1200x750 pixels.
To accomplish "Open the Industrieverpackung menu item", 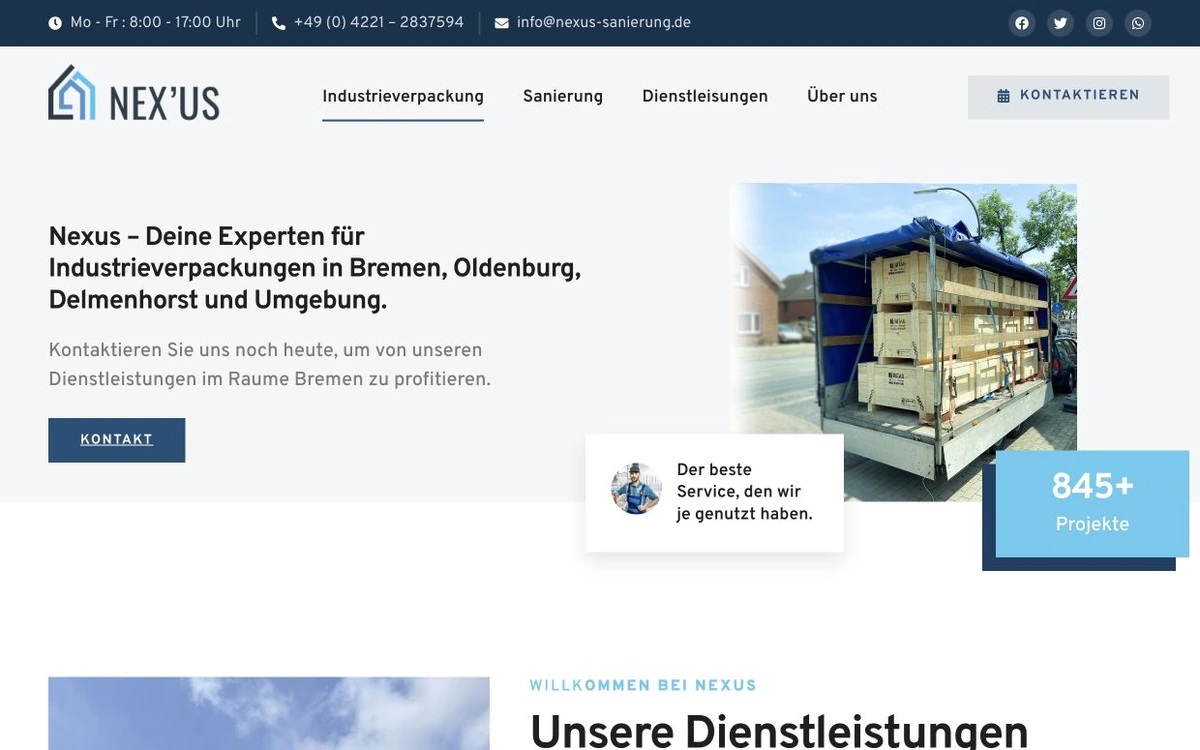I will tap(403, 96).
